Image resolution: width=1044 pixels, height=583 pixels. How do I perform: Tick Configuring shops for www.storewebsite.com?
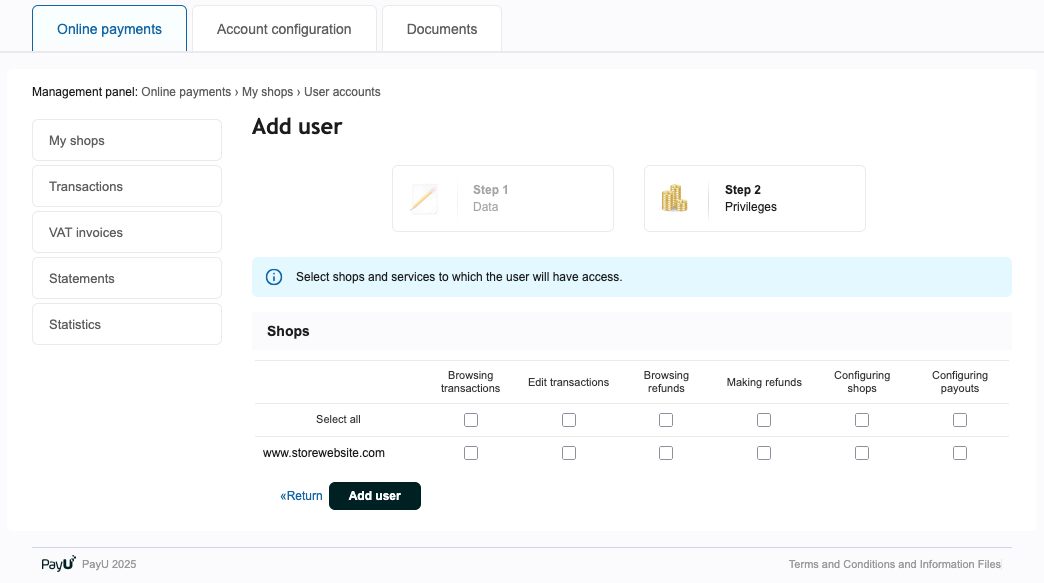coord(862,453)
